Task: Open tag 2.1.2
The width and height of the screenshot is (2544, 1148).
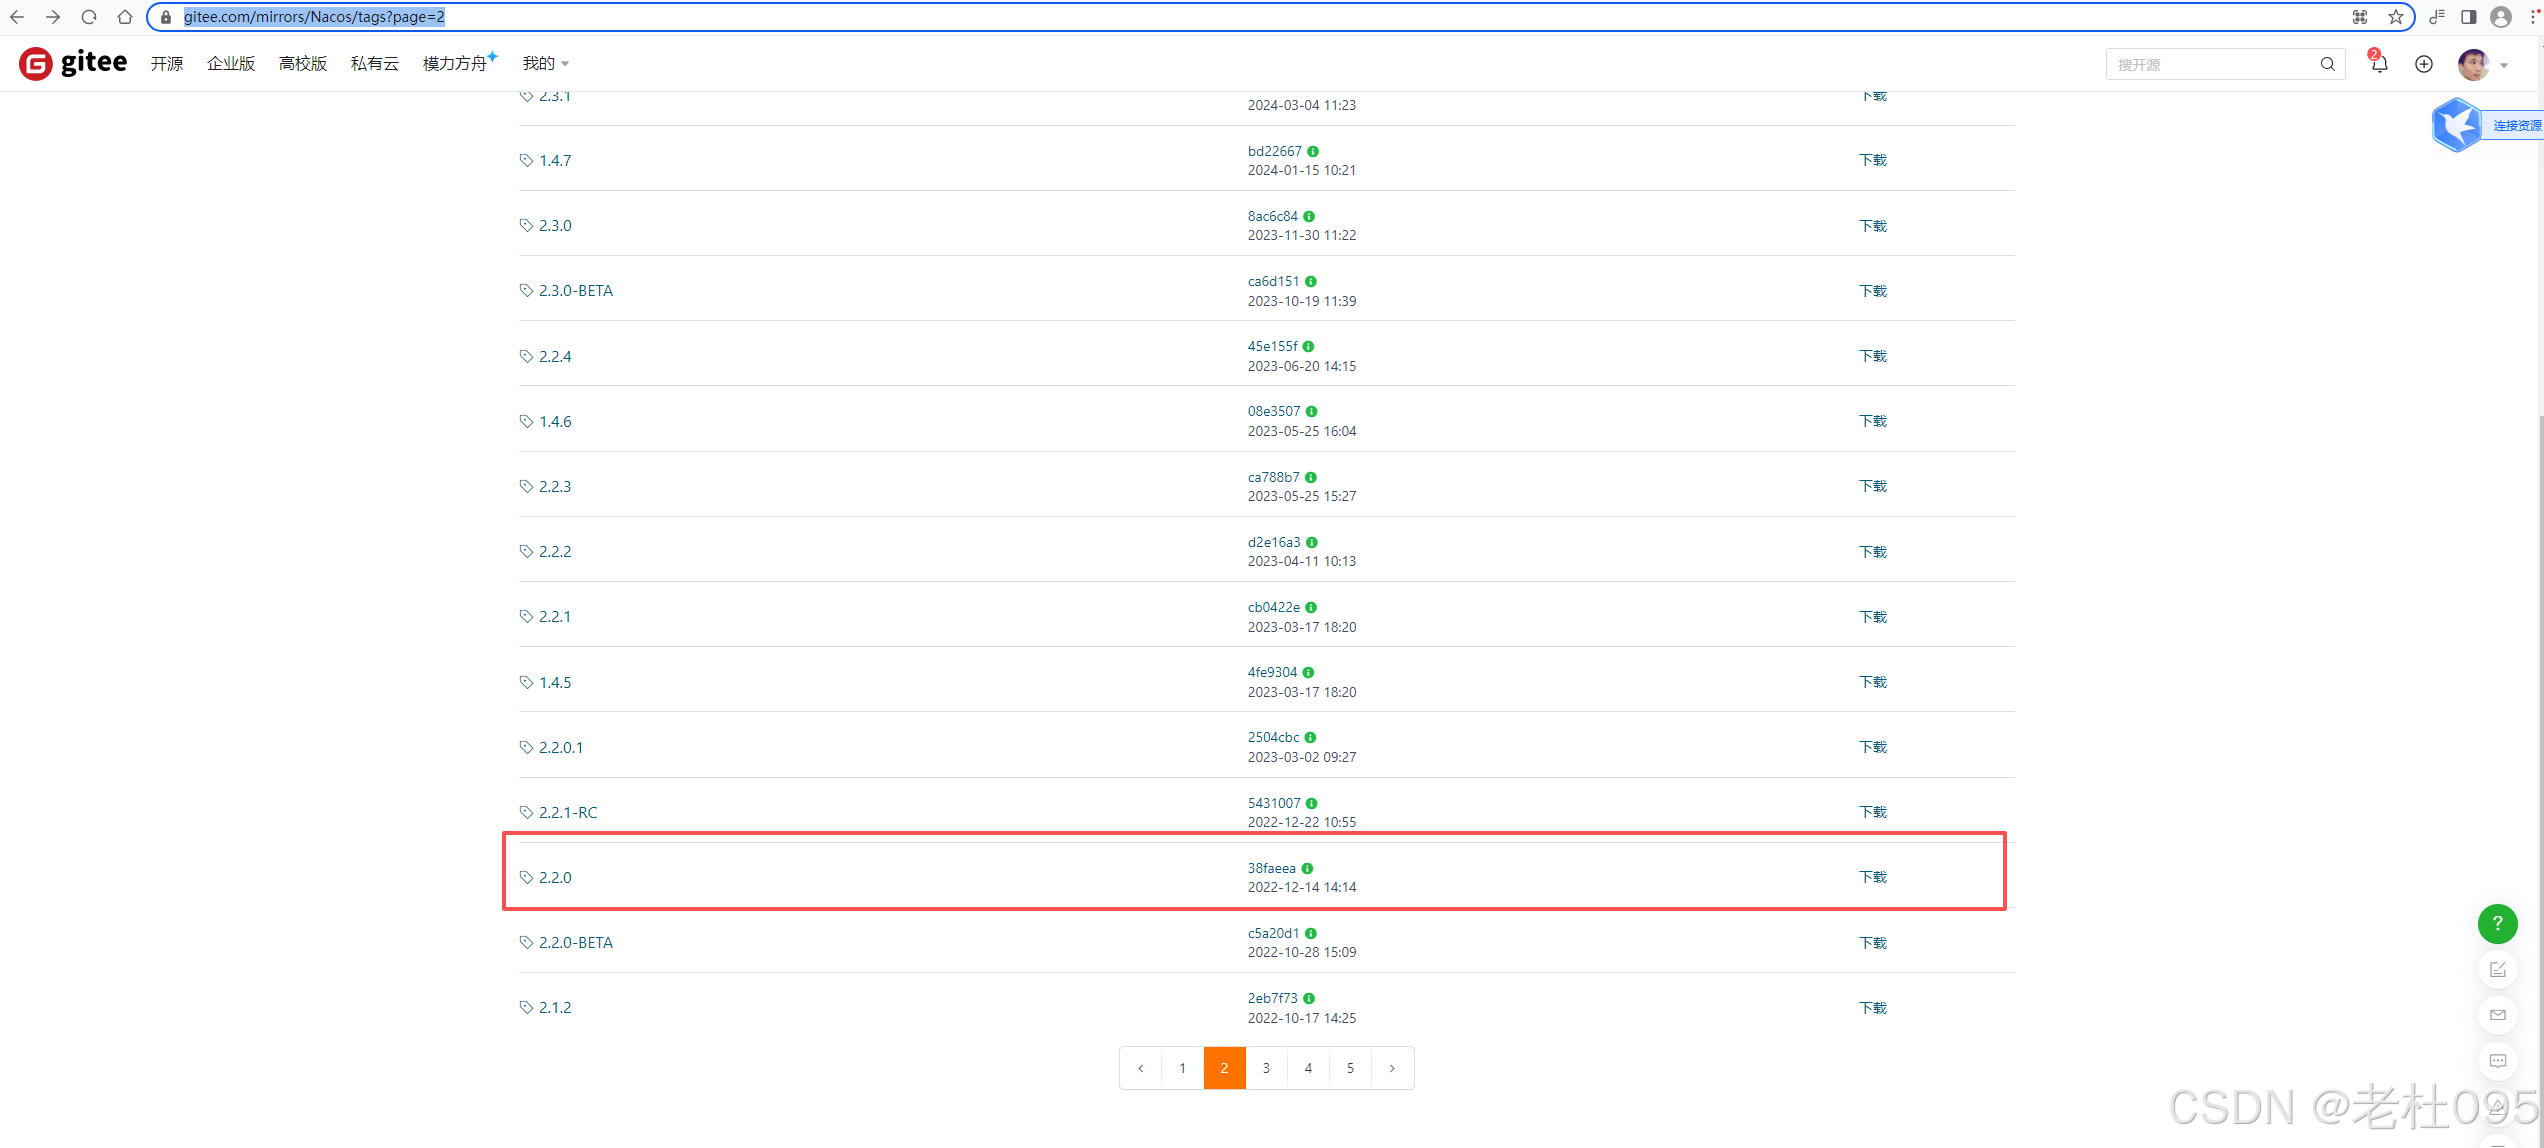Action: pos(555,1007)
